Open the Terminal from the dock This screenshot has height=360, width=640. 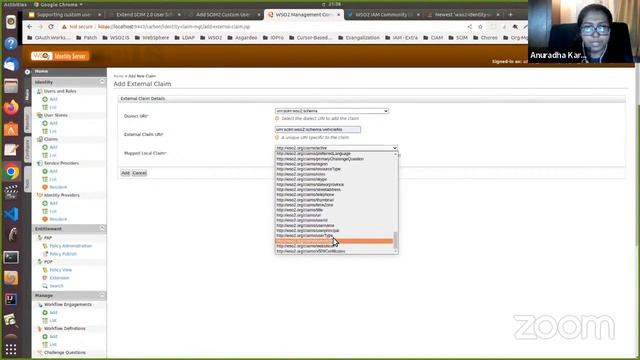tap(11, 257)
